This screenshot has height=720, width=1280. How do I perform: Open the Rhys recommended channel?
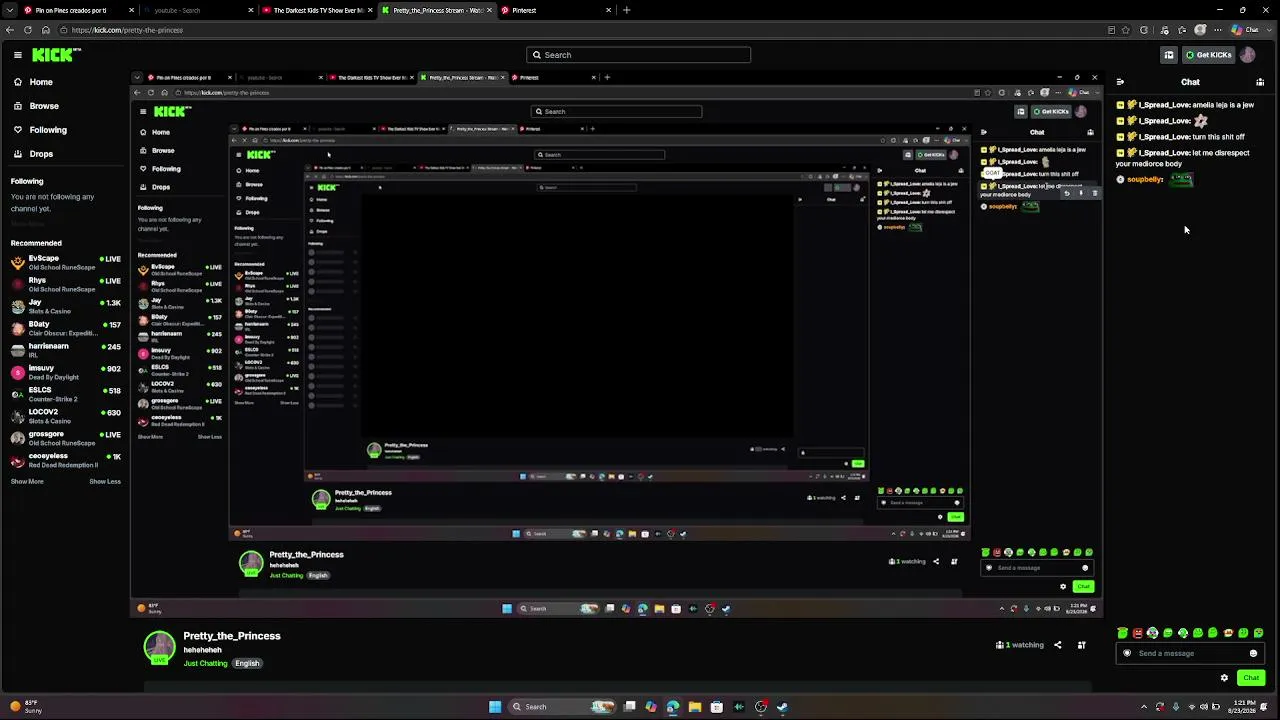point(66,285)
